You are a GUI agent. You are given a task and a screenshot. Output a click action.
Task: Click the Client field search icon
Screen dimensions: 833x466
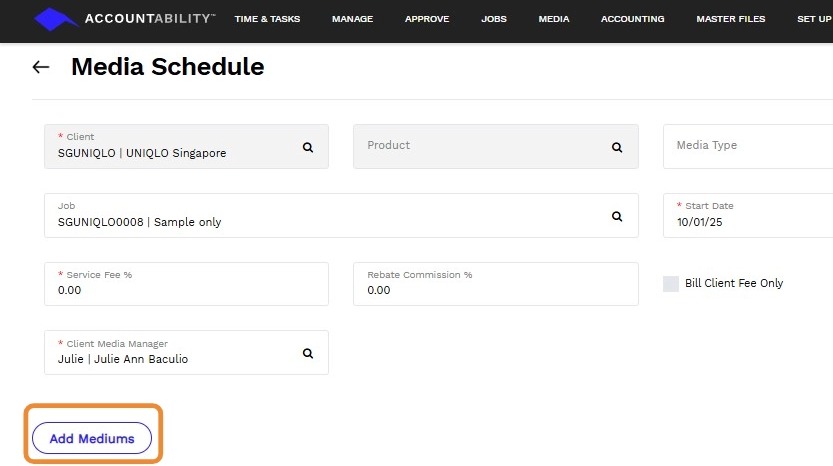click(x=308, y=147)
